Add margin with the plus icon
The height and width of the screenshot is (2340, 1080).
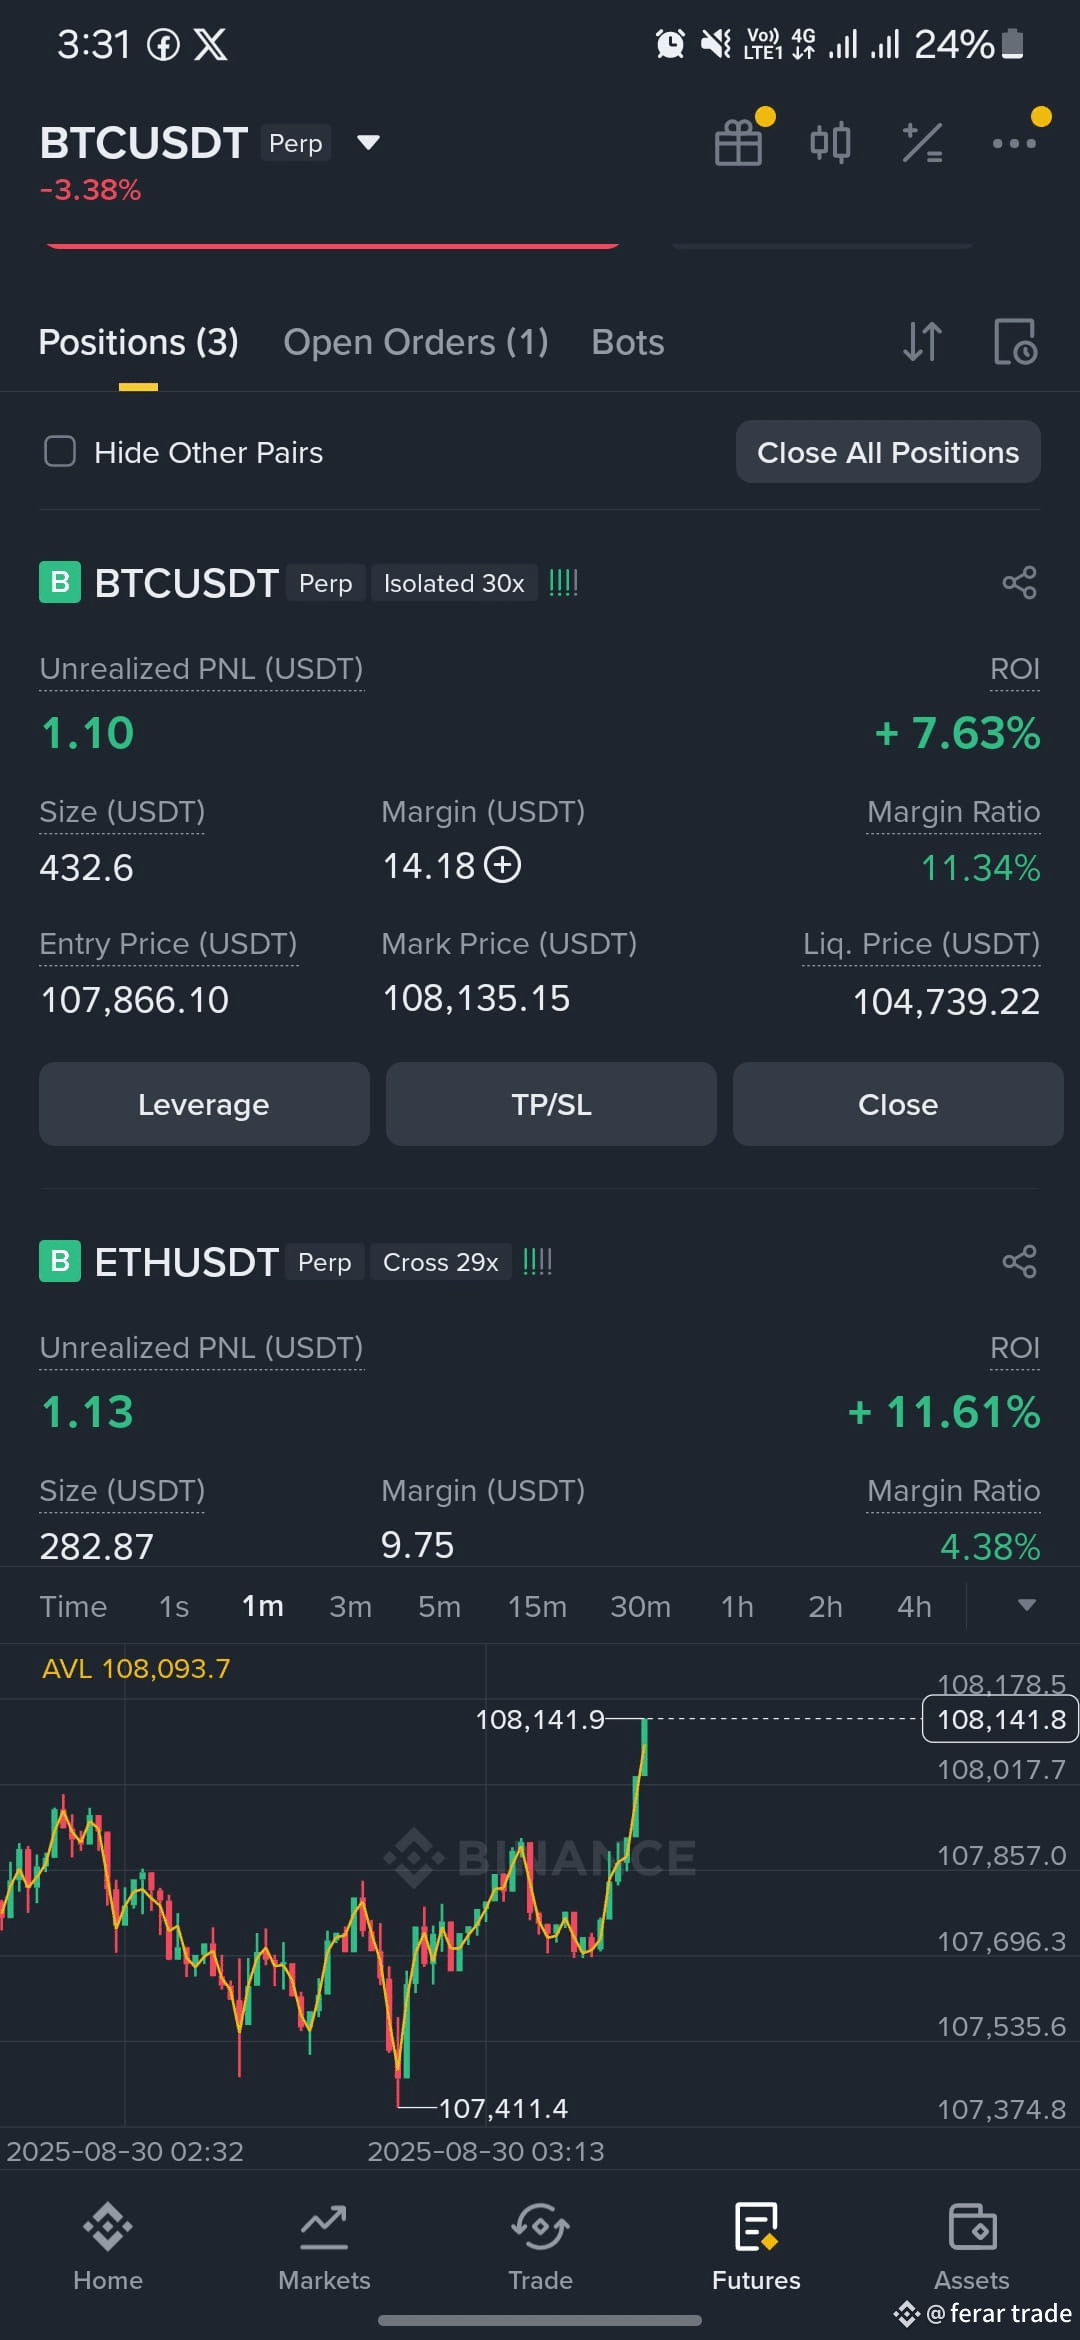point(503,865)
